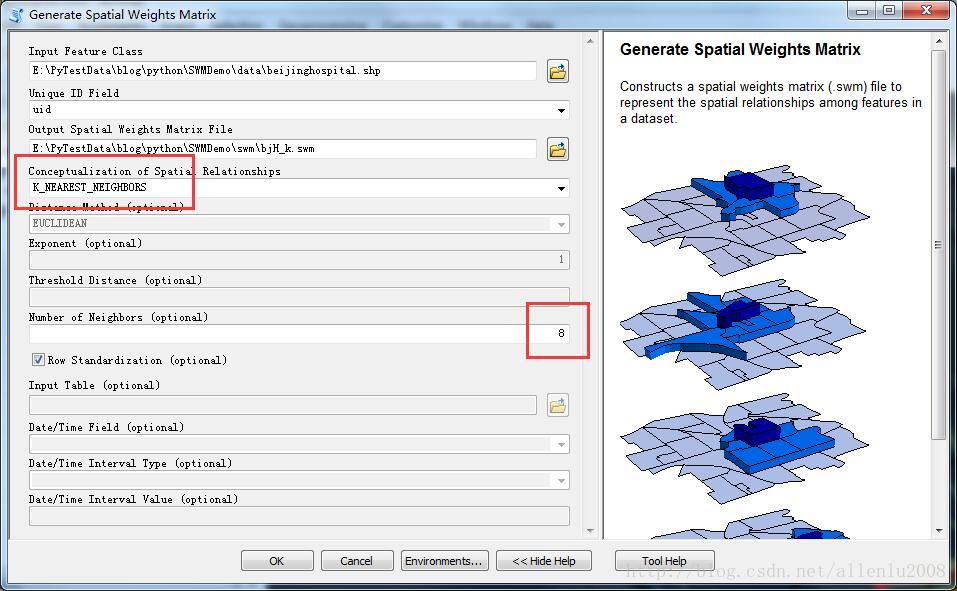Image resolution: width=957 pixels, height=591 pixels.
Task: Click the second spatial relationships illustration
Action: coord(743,335)
